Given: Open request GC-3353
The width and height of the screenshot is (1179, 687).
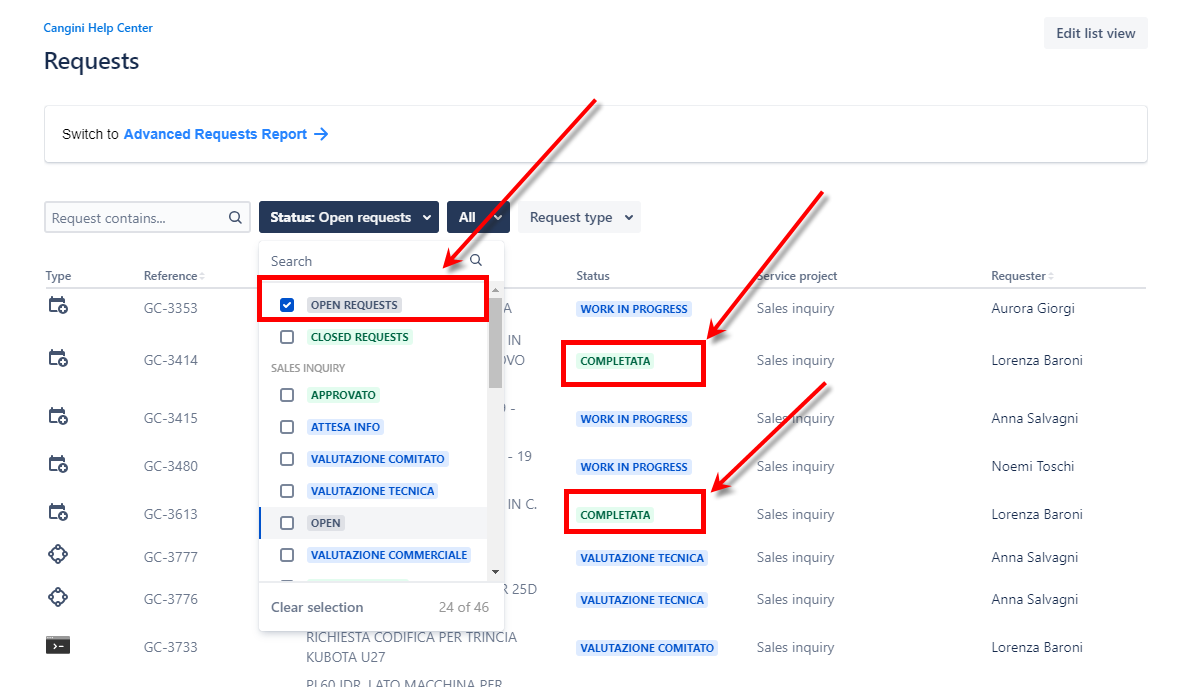Looking at the screenshot, I should point(171,308).
